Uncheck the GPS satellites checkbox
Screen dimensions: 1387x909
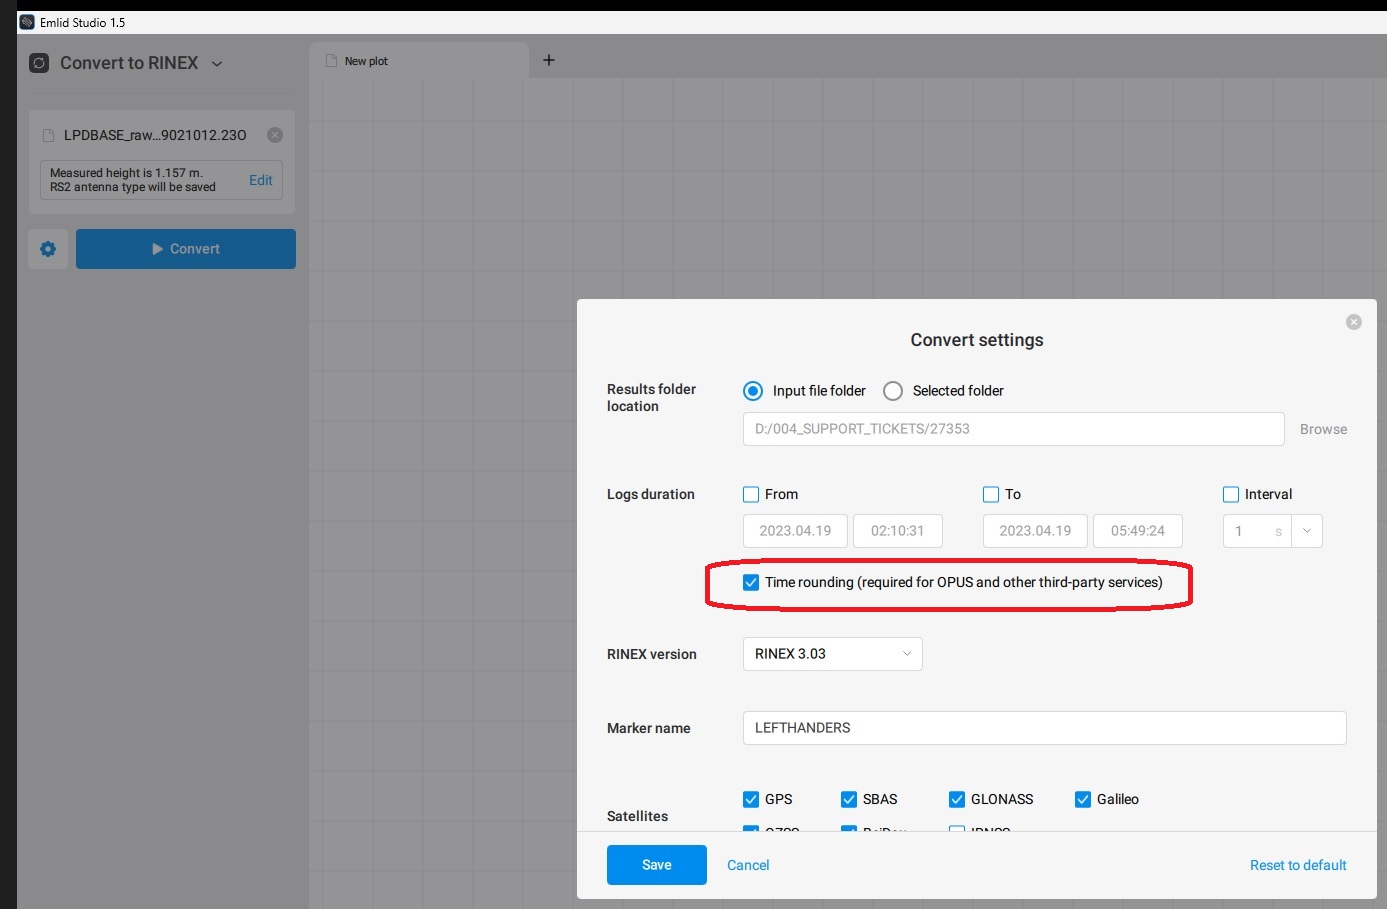[751, 799]
